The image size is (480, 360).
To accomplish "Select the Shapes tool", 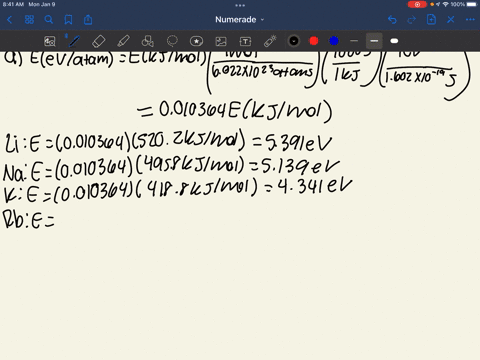I will [148, 41].
